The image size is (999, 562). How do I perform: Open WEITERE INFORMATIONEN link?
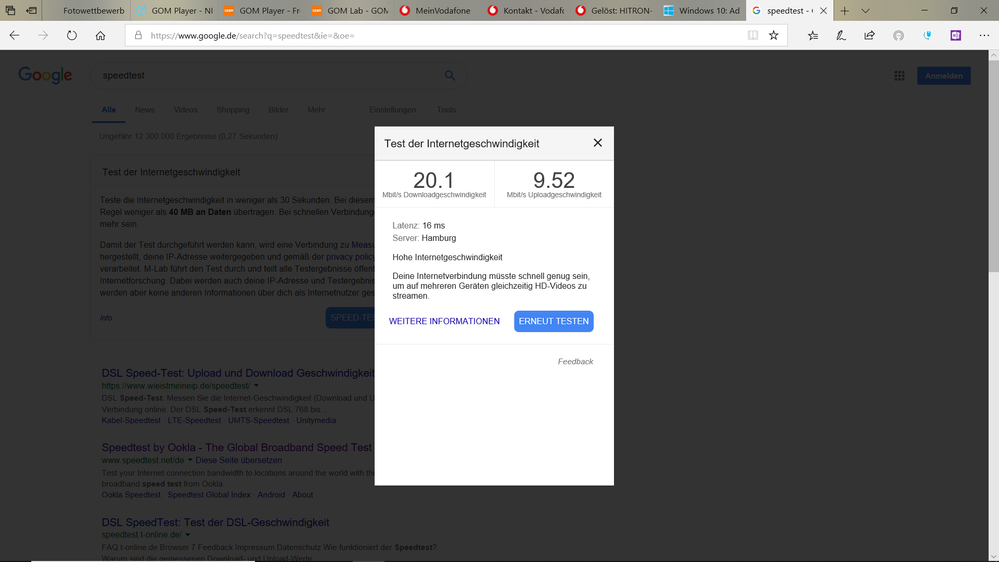pos(444,321)
